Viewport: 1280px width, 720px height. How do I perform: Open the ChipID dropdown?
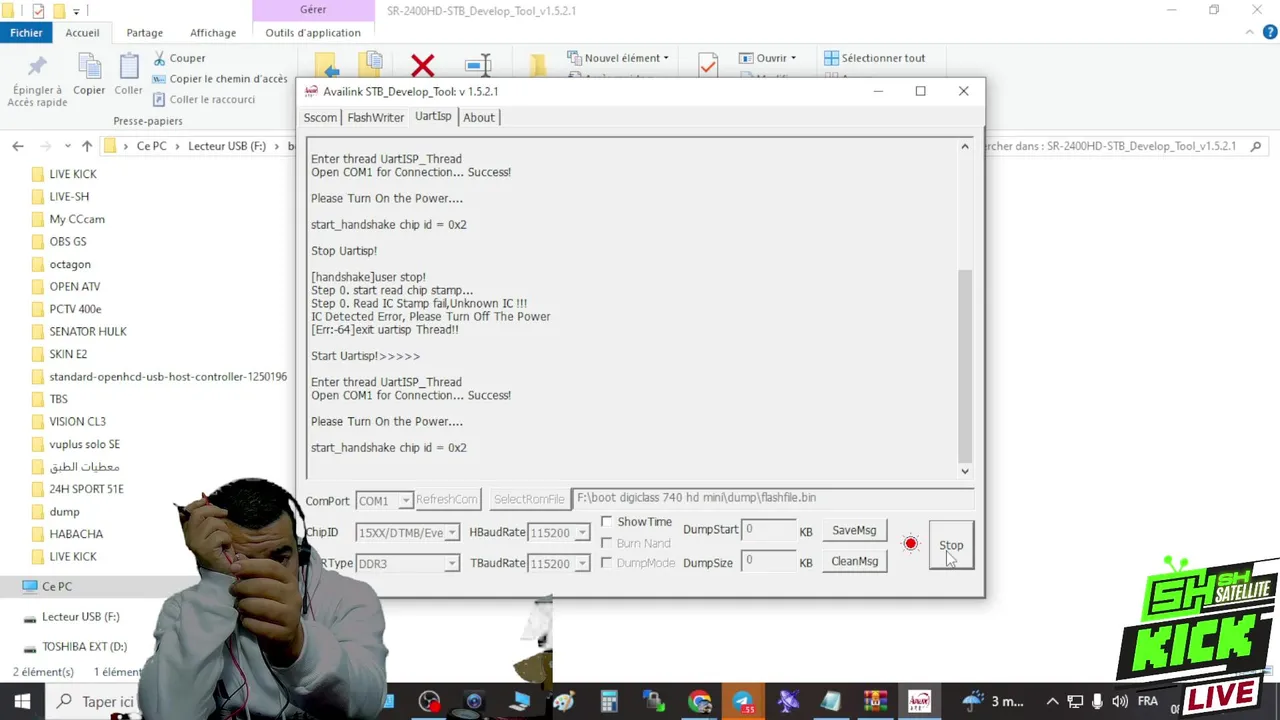click(x=452, y=533)
